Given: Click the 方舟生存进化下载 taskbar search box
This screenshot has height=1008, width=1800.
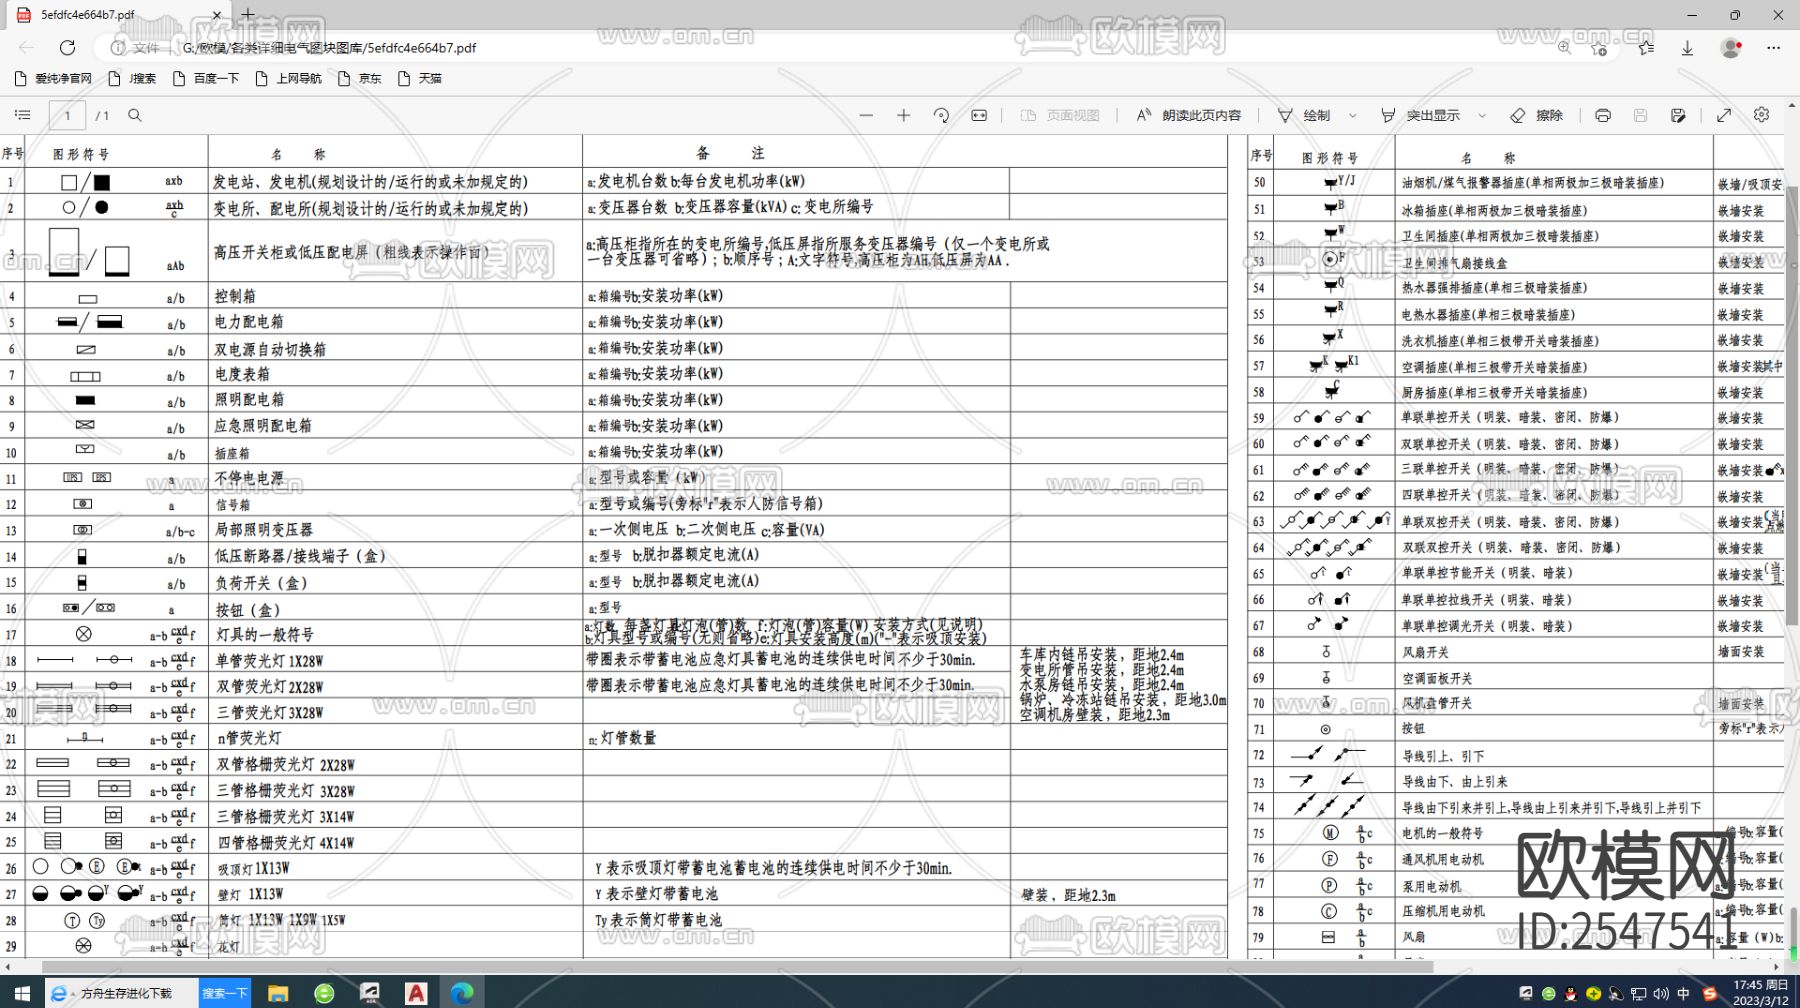Looking at the screenshot, I should click(124, 992).
